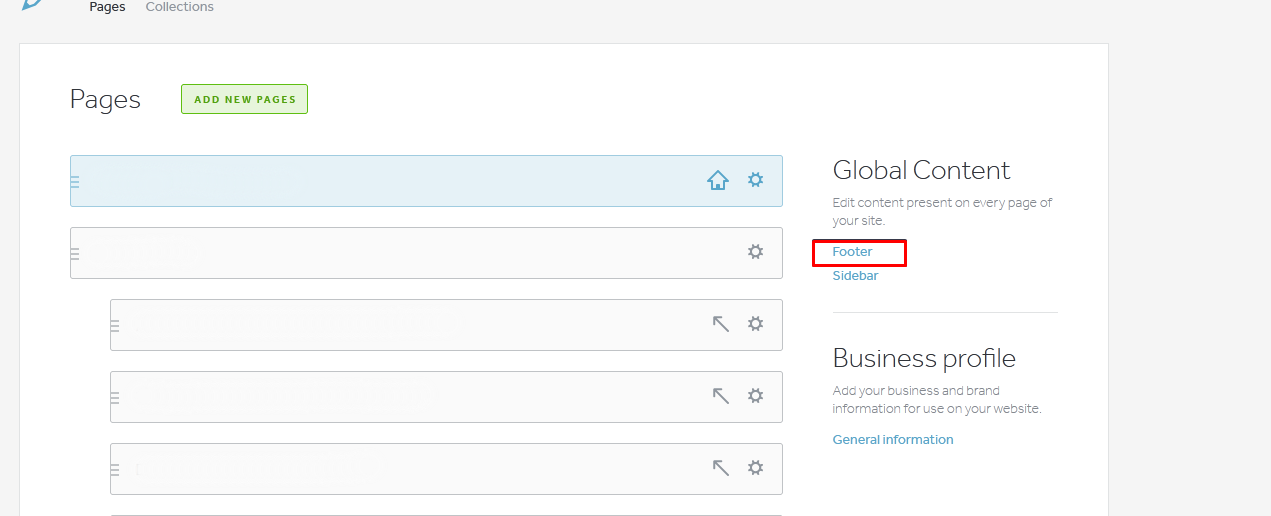Viewport: 1271px width, 516px height.
Task: Open settings gear on the second indented sub-page
Action: tap(756, 396)
